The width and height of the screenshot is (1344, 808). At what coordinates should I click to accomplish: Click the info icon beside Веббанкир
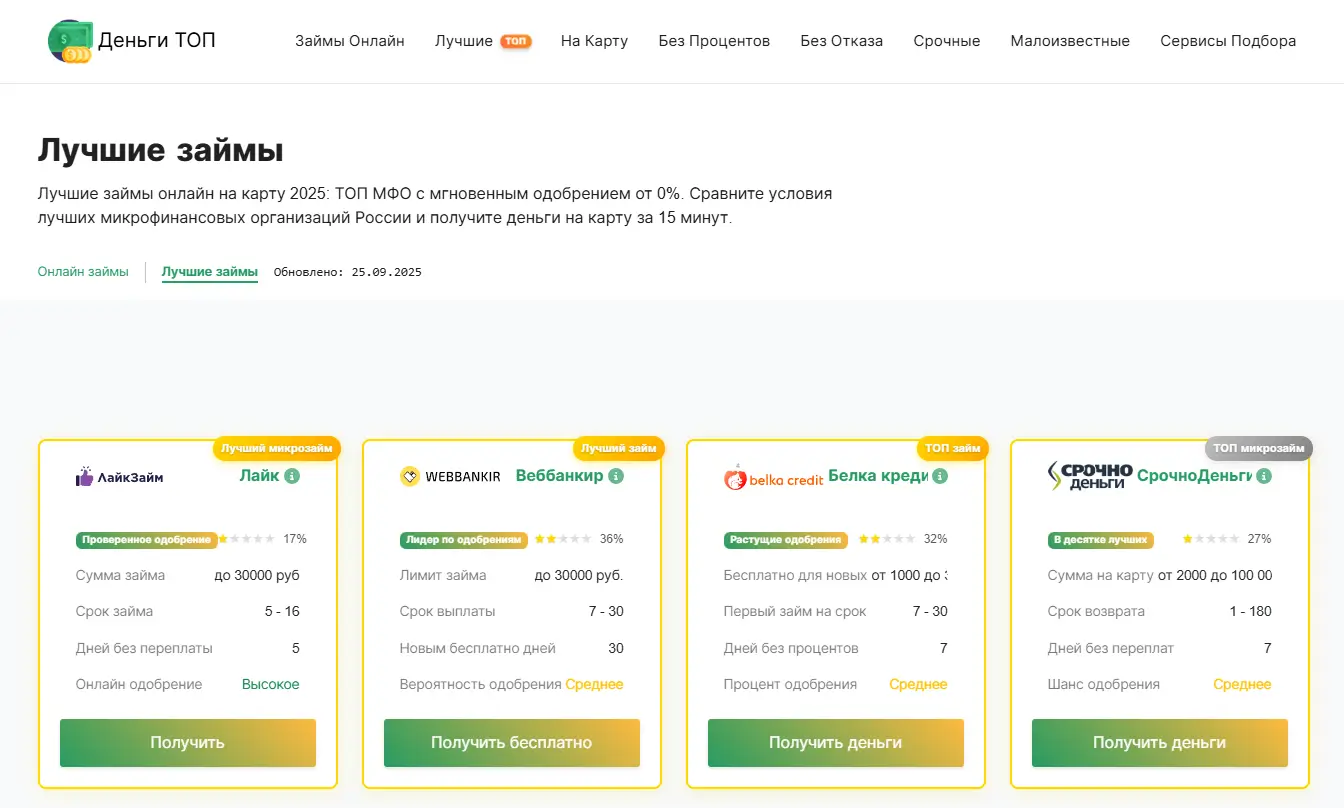coord(616,476)
